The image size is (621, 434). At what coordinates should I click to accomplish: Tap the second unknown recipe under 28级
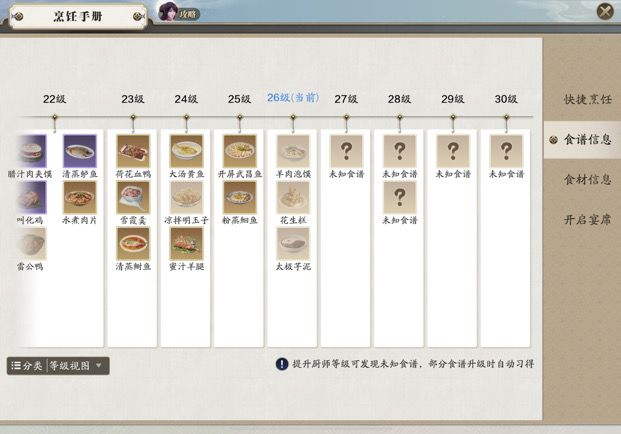pos(400,197)
